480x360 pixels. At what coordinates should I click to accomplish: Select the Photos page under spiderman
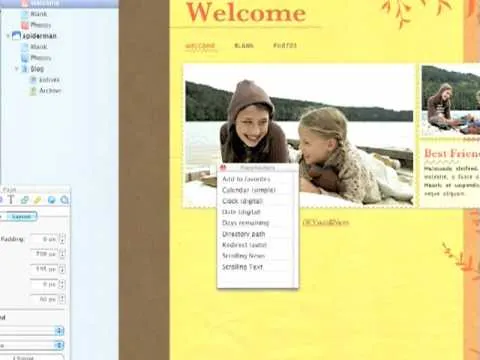click(x=40, y=58)
